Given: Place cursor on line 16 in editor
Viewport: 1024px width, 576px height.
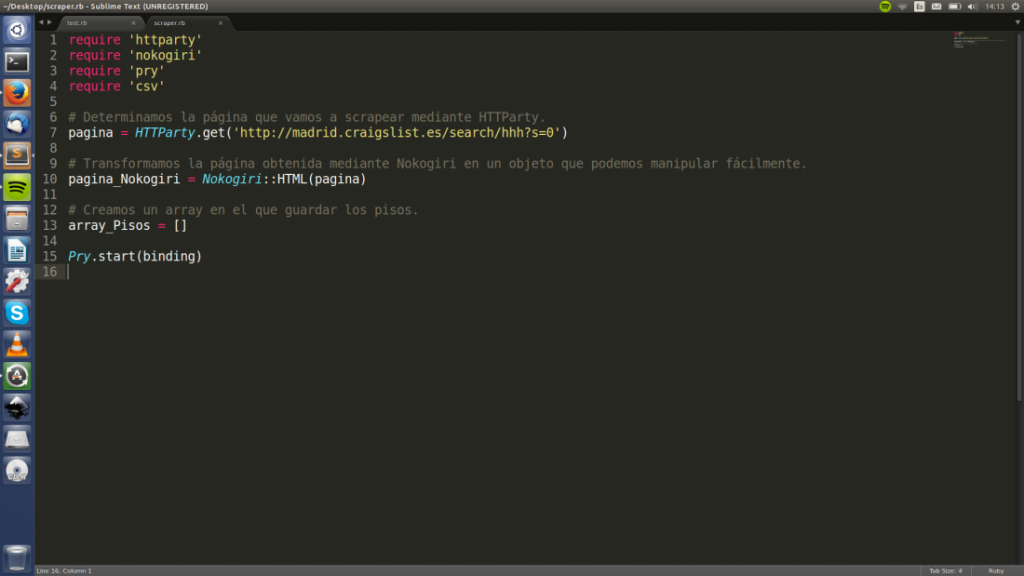Looking at the screenshot, I should [x=300, y=272].
